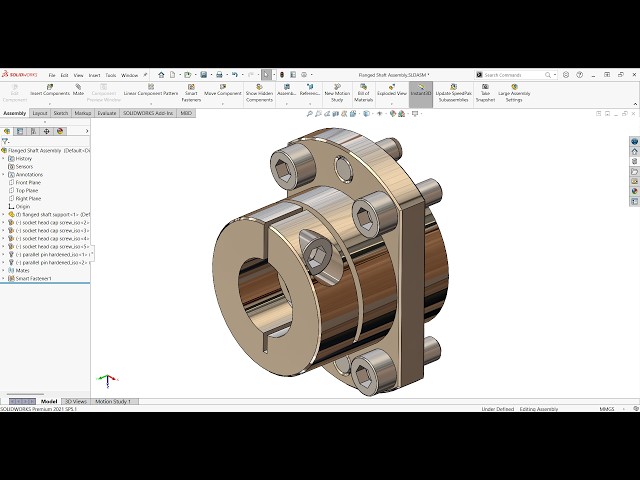Open the search options dropdown arrow
The width and height of the screenshot is (640, 480).
pyautogui.click(x=555, y=75)
